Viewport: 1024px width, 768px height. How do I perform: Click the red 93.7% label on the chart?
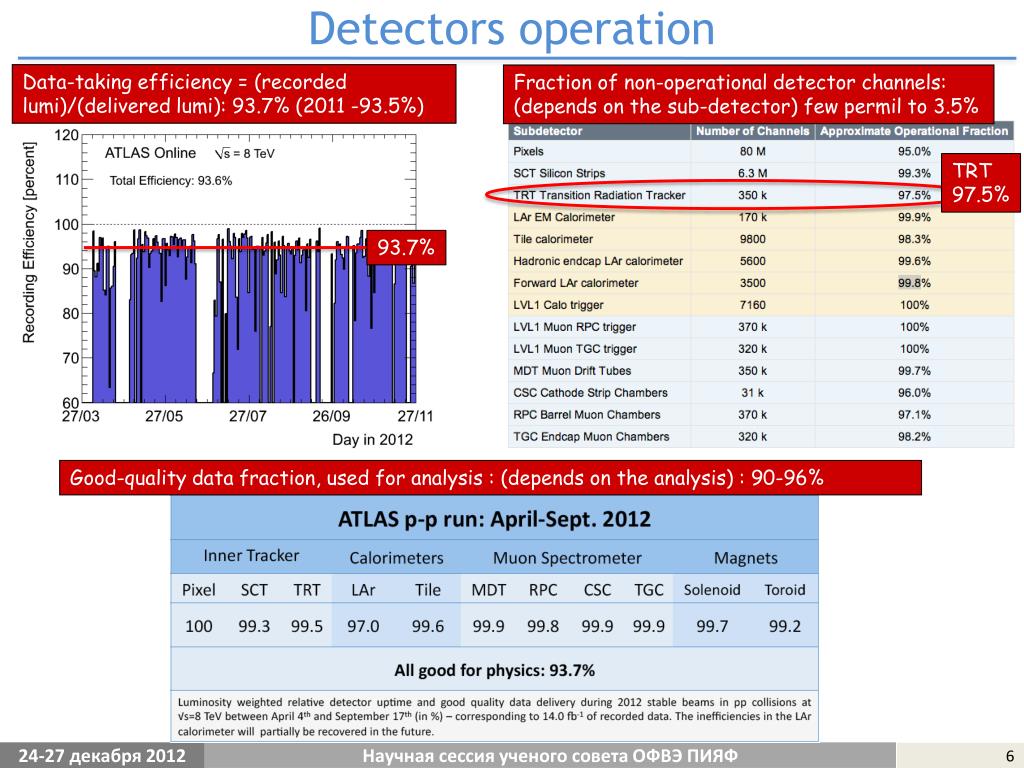406,248
